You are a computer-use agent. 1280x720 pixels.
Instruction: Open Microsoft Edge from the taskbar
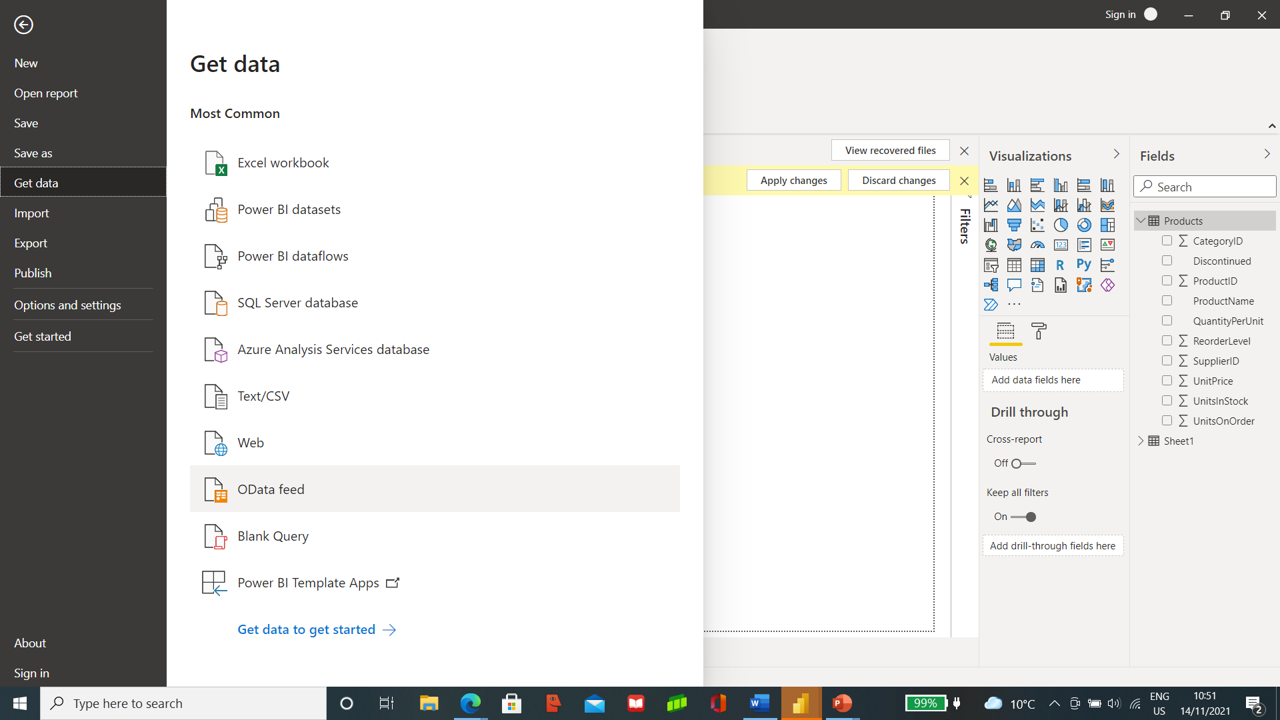(x=470, y=703)
